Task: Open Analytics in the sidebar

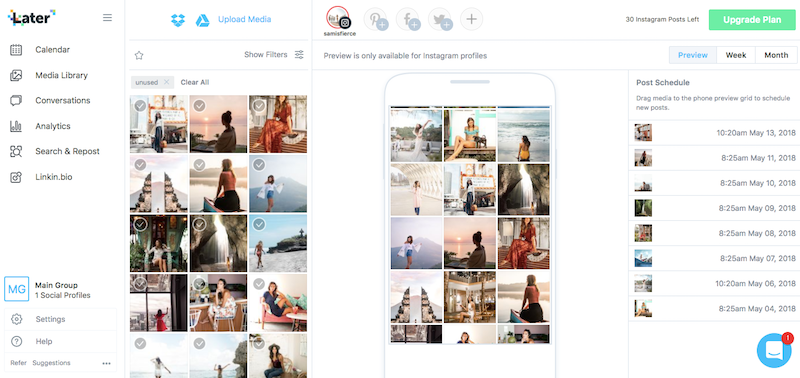Action: click(53, 126)
